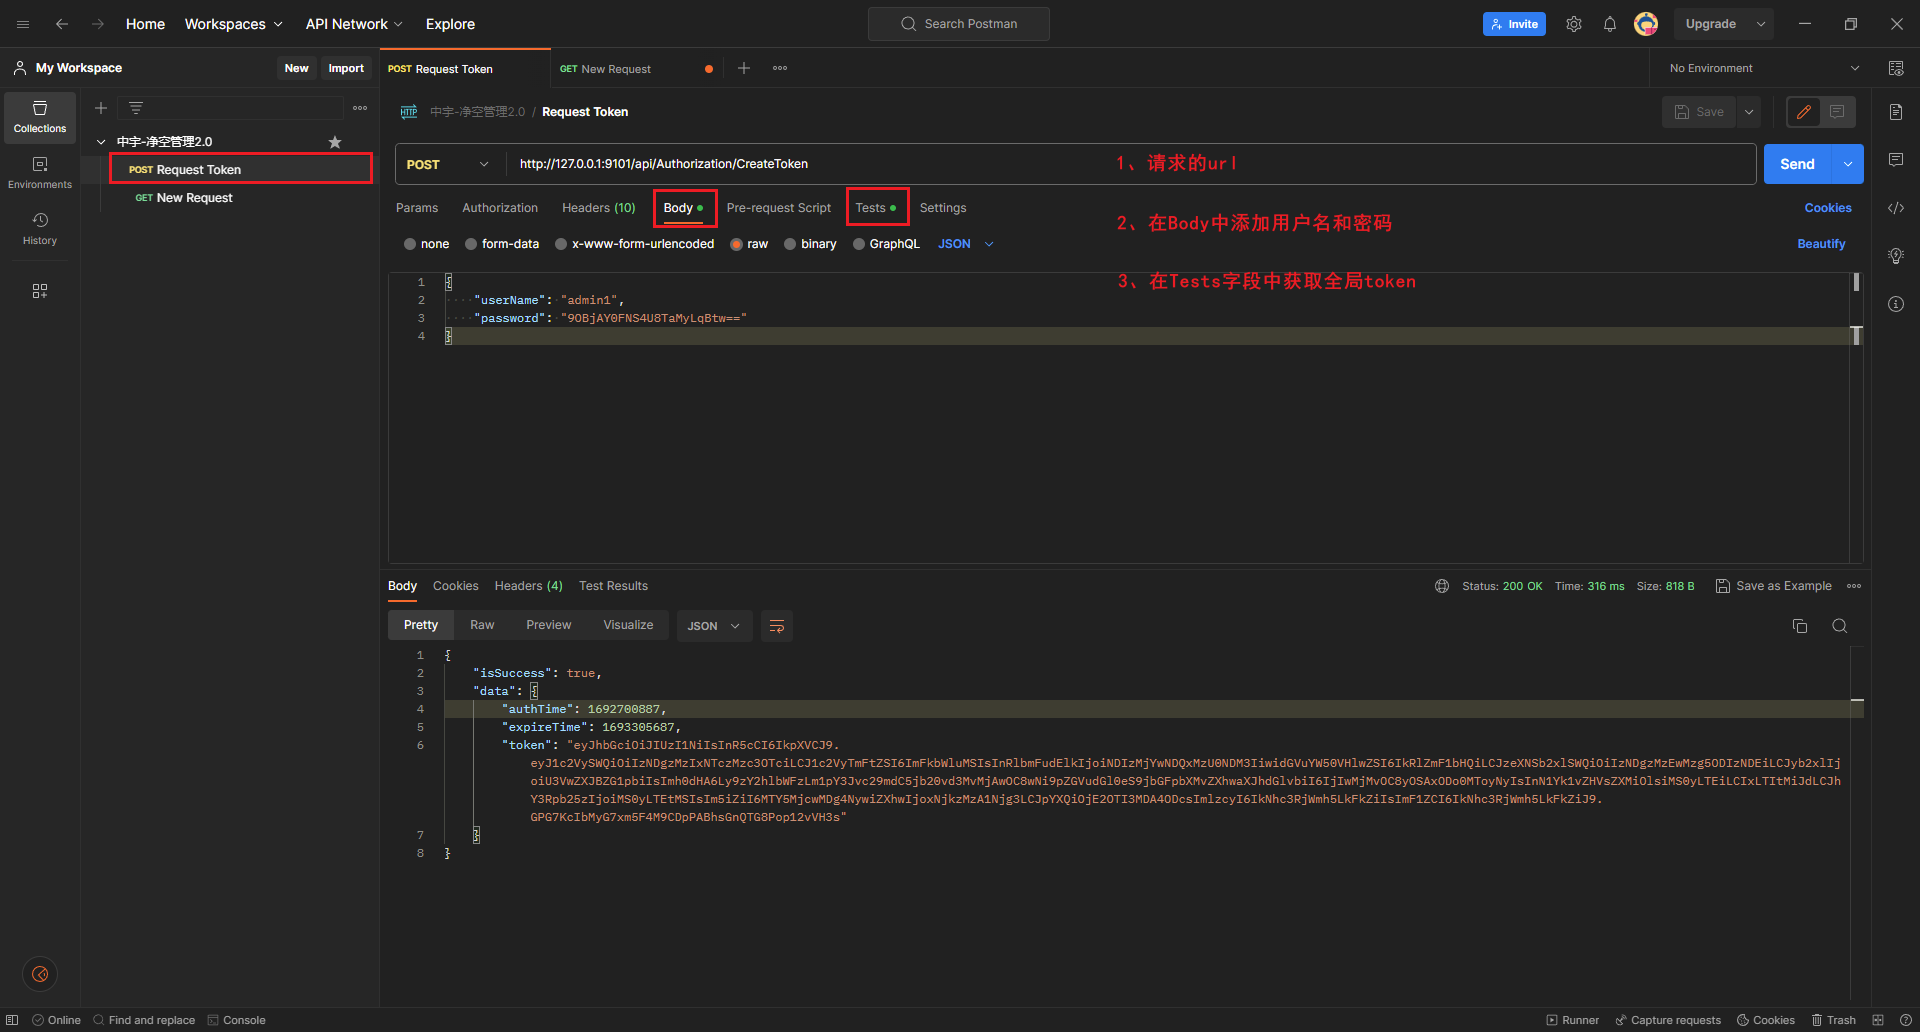1920x1032 pixels.
Task: Open the user avatar menu
Action: coord(1646,24)
